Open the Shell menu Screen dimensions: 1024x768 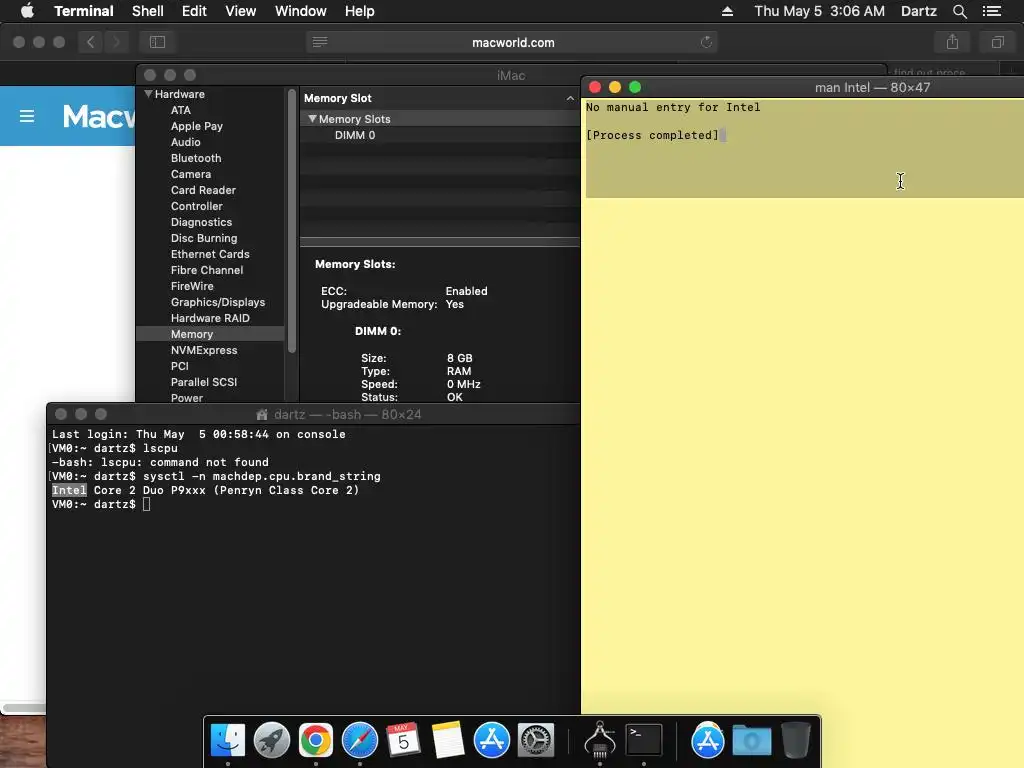pos(148,11)
